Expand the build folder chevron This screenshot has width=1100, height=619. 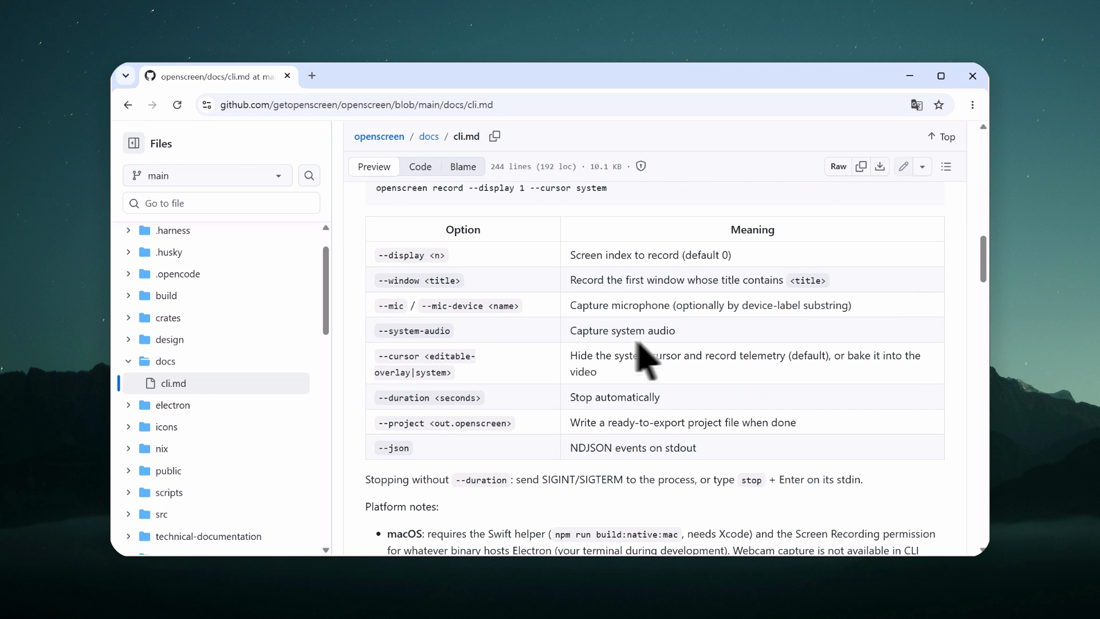pos(128,295)
